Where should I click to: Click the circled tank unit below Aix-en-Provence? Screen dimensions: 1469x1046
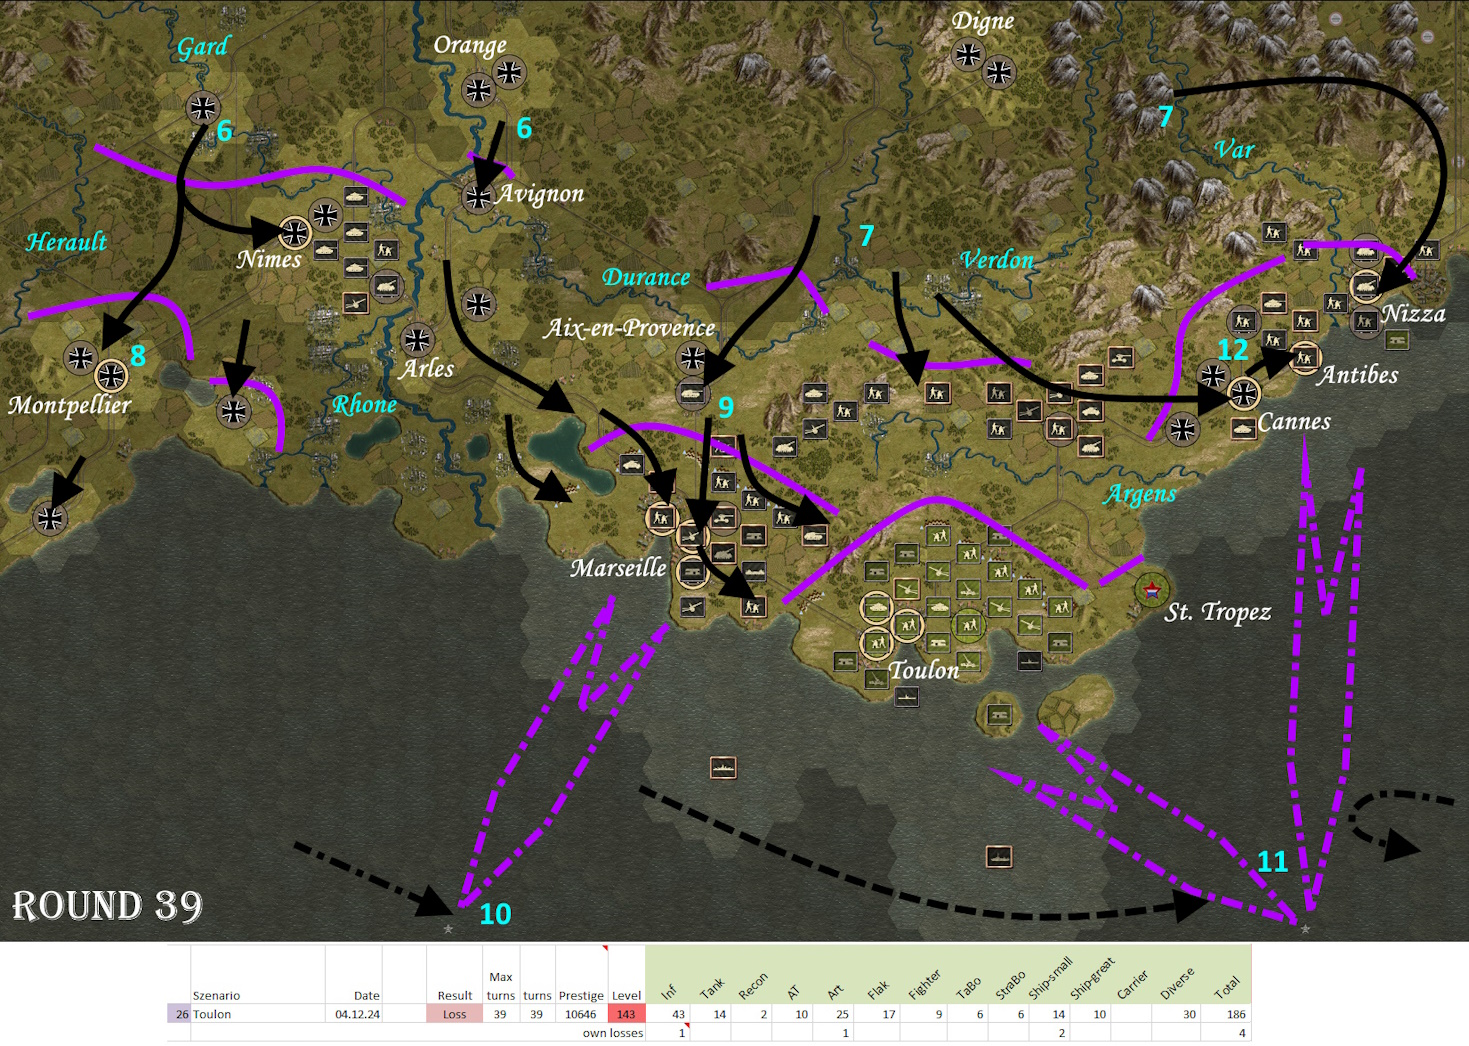(x=692, y=394)
